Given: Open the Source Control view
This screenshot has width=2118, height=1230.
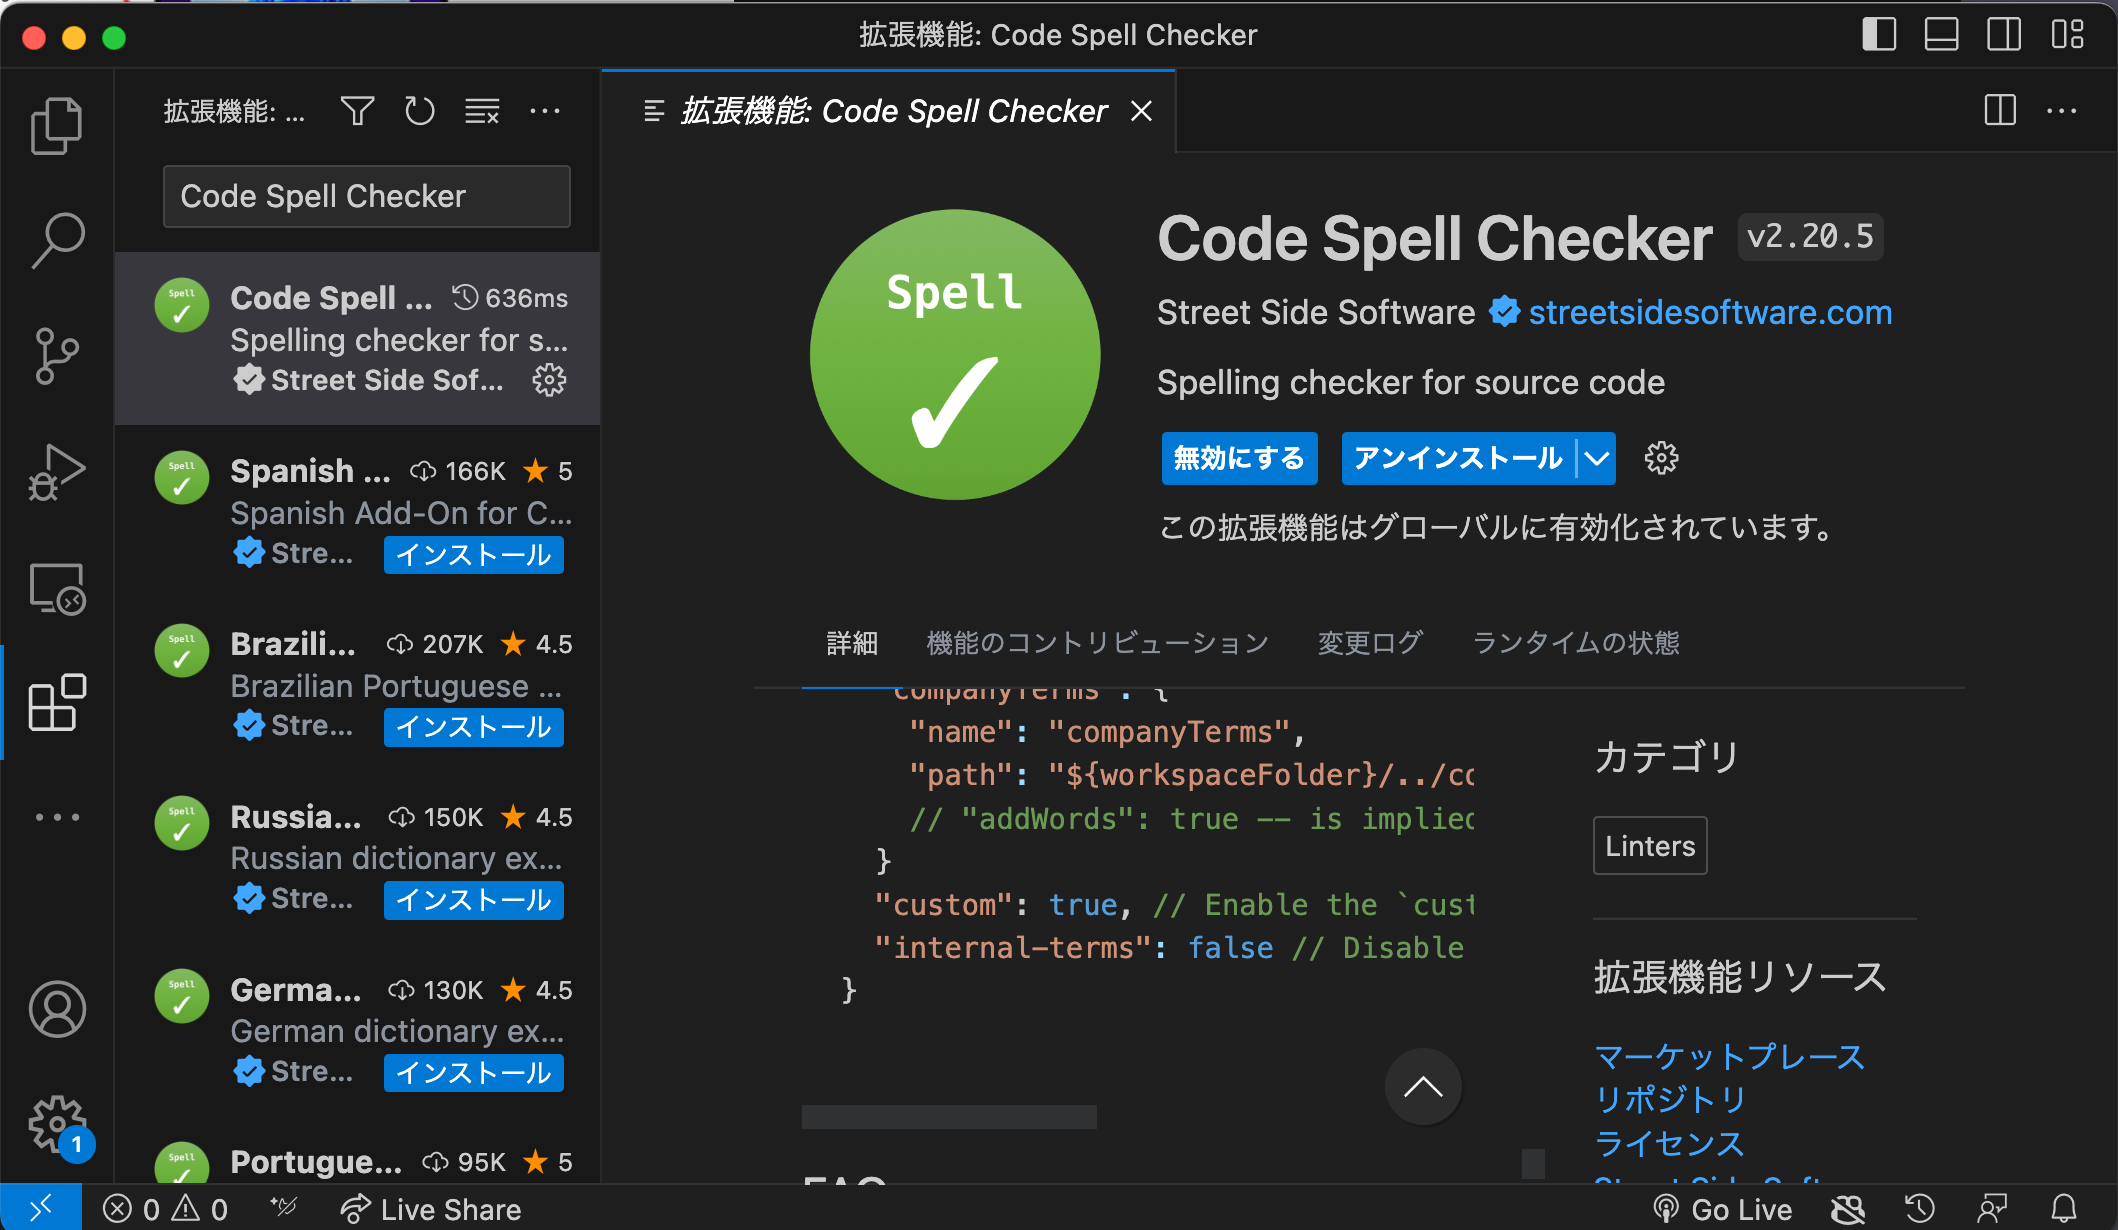Looking at the screenshot, I should (57, 356).
